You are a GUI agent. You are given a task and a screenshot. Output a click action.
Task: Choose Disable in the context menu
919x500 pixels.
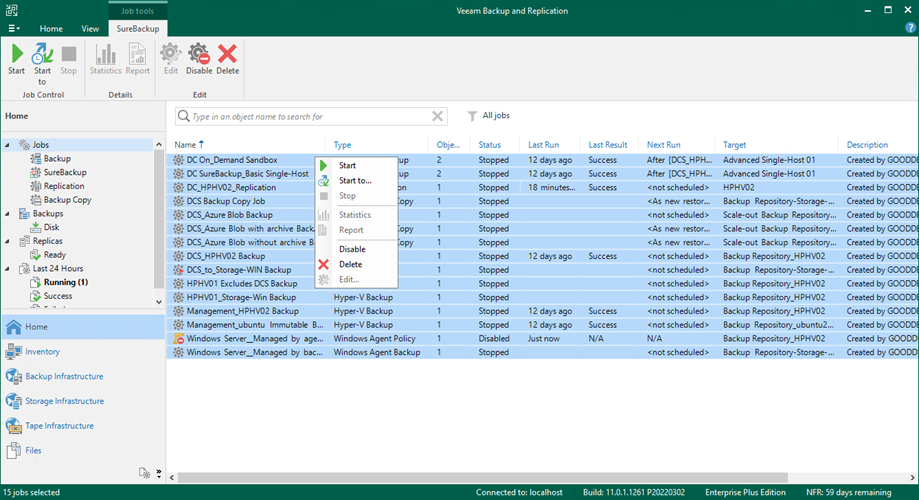(356, 249)
